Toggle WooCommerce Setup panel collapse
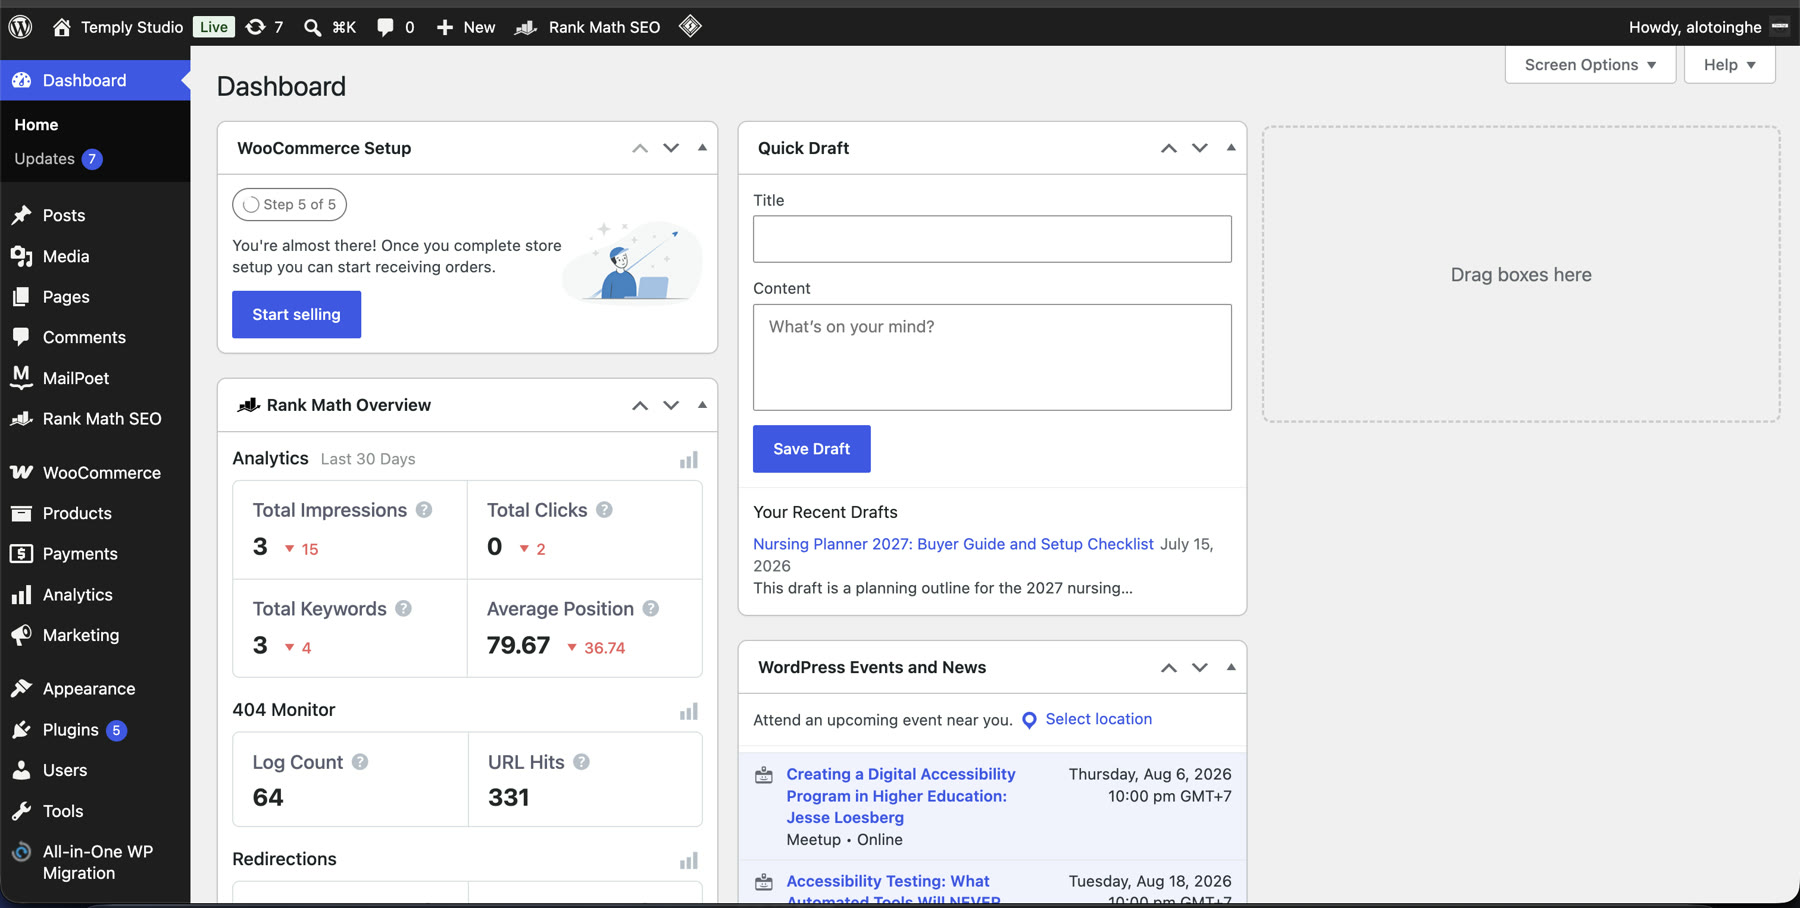1800x908 pixels. 702,148
